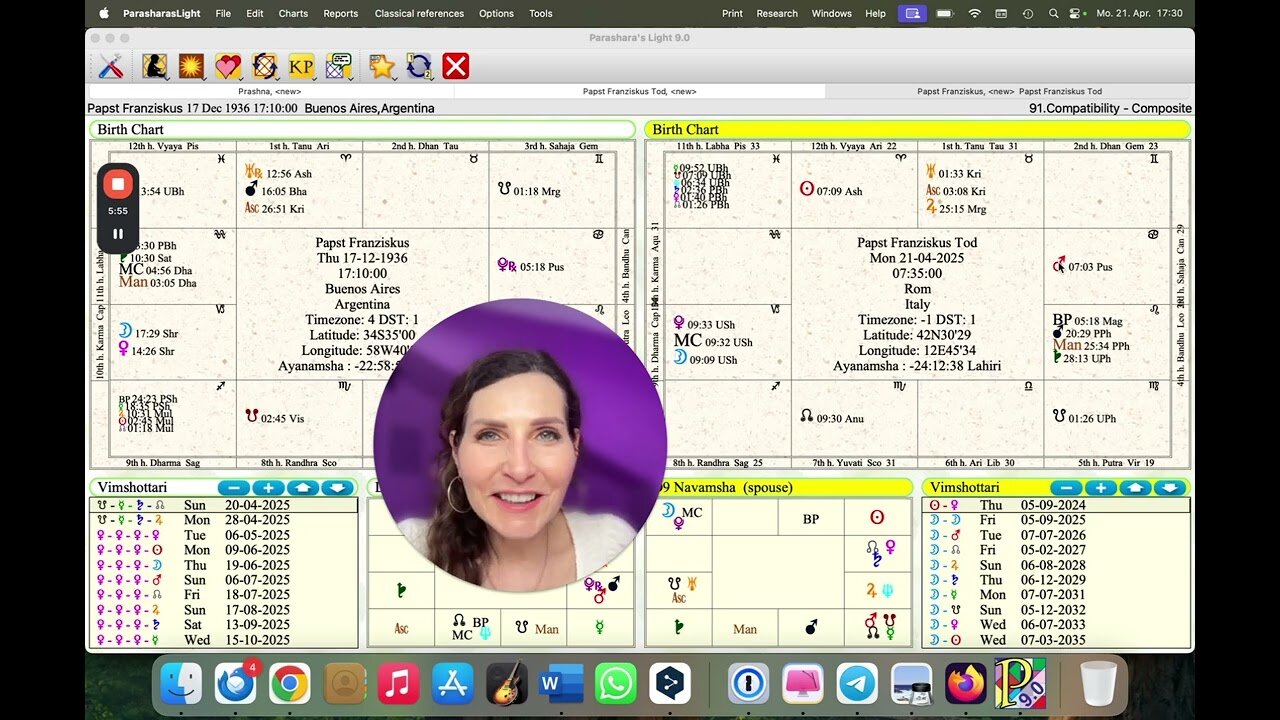Open the star favorites toolbar icon
1280x720 pixels.
point(382,66)
